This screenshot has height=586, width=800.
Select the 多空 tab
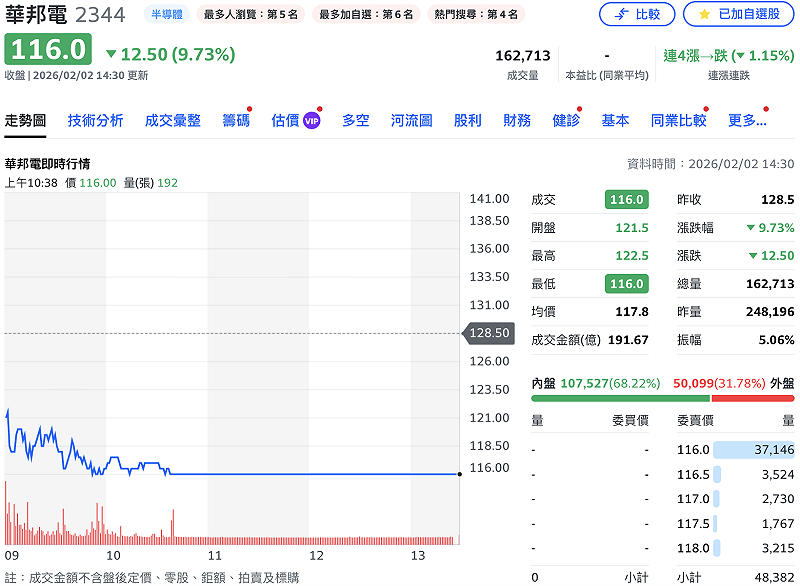(x=355, y=120)
